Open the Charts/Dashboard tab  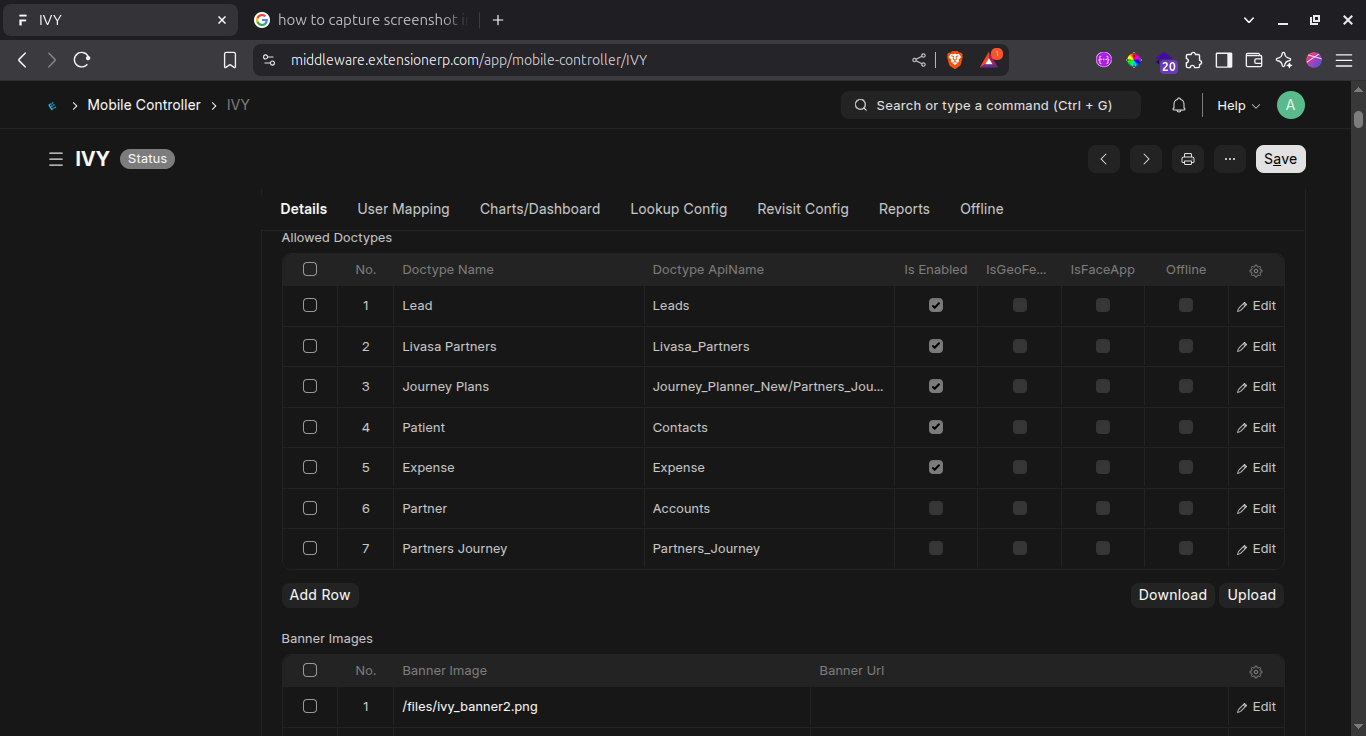pos(540,209)
